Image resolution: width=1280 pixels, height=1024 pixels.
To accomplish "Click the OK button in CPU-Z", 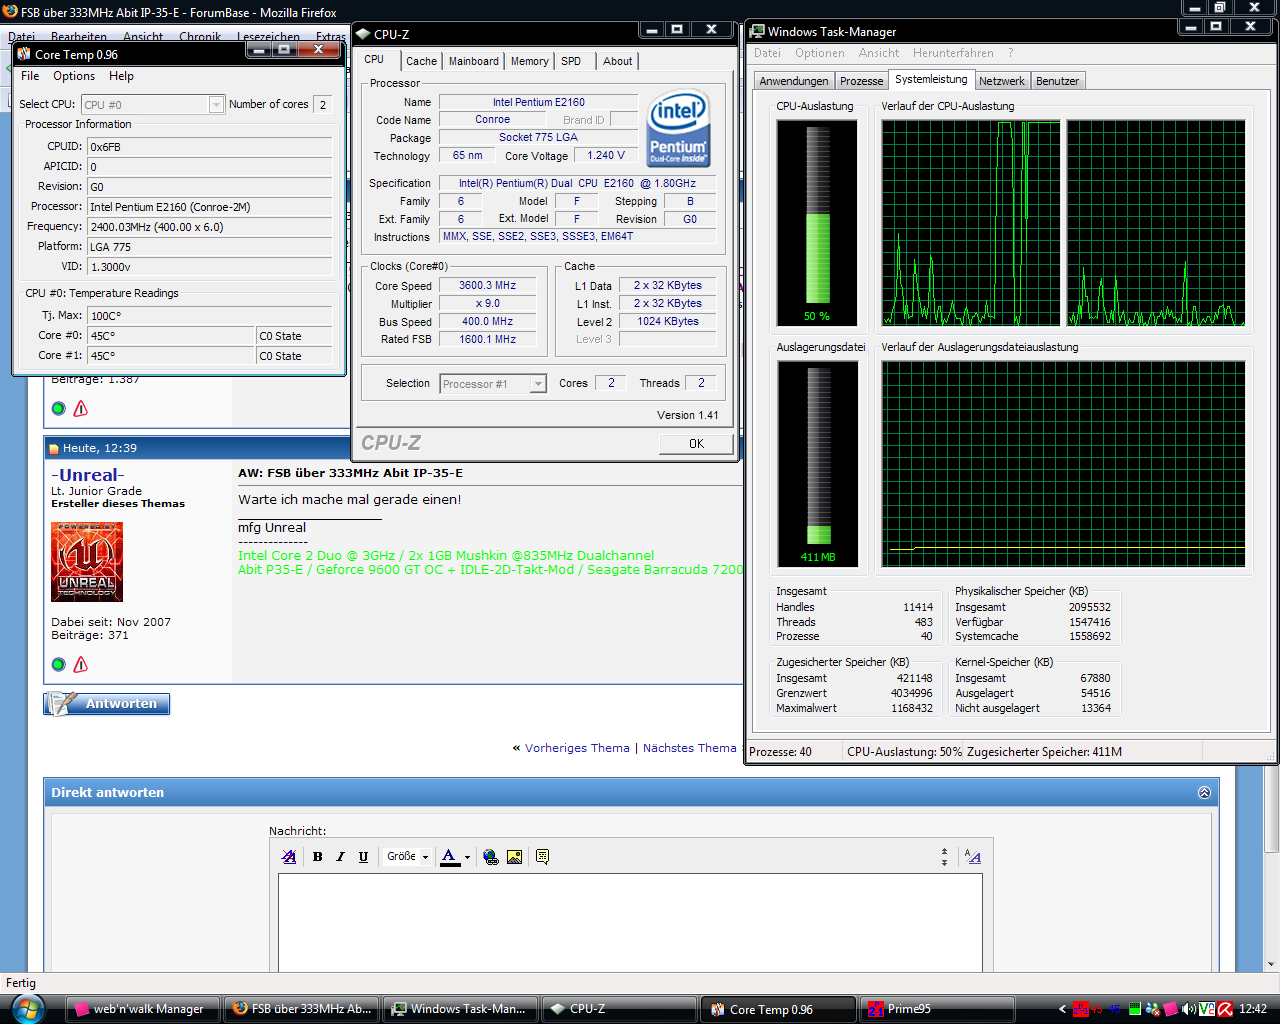I will [x=696, y=444].
